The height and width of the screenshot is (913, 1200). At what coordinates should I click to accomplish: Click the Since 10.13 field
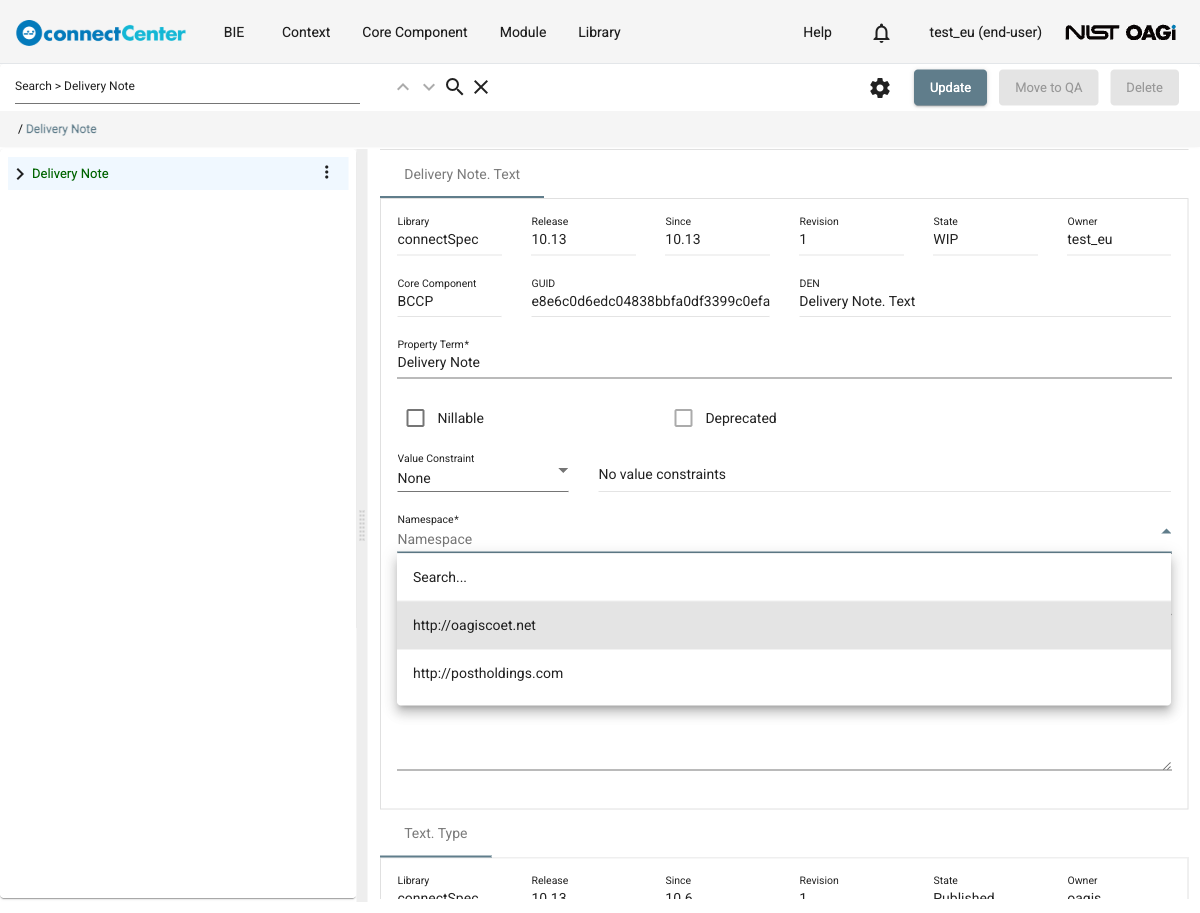717,239
